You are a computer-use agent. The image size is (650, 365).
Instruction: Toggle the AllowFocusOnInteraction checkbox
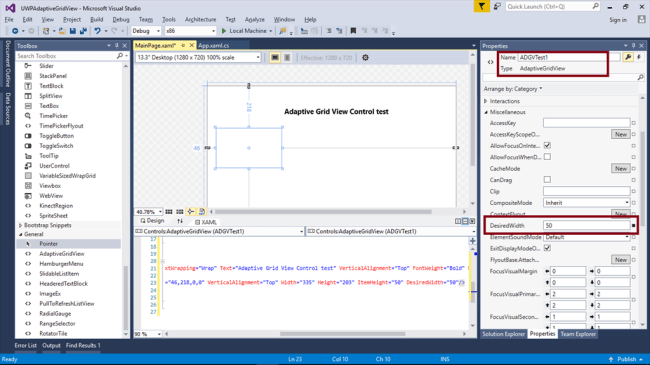click(x=547, y=146)
